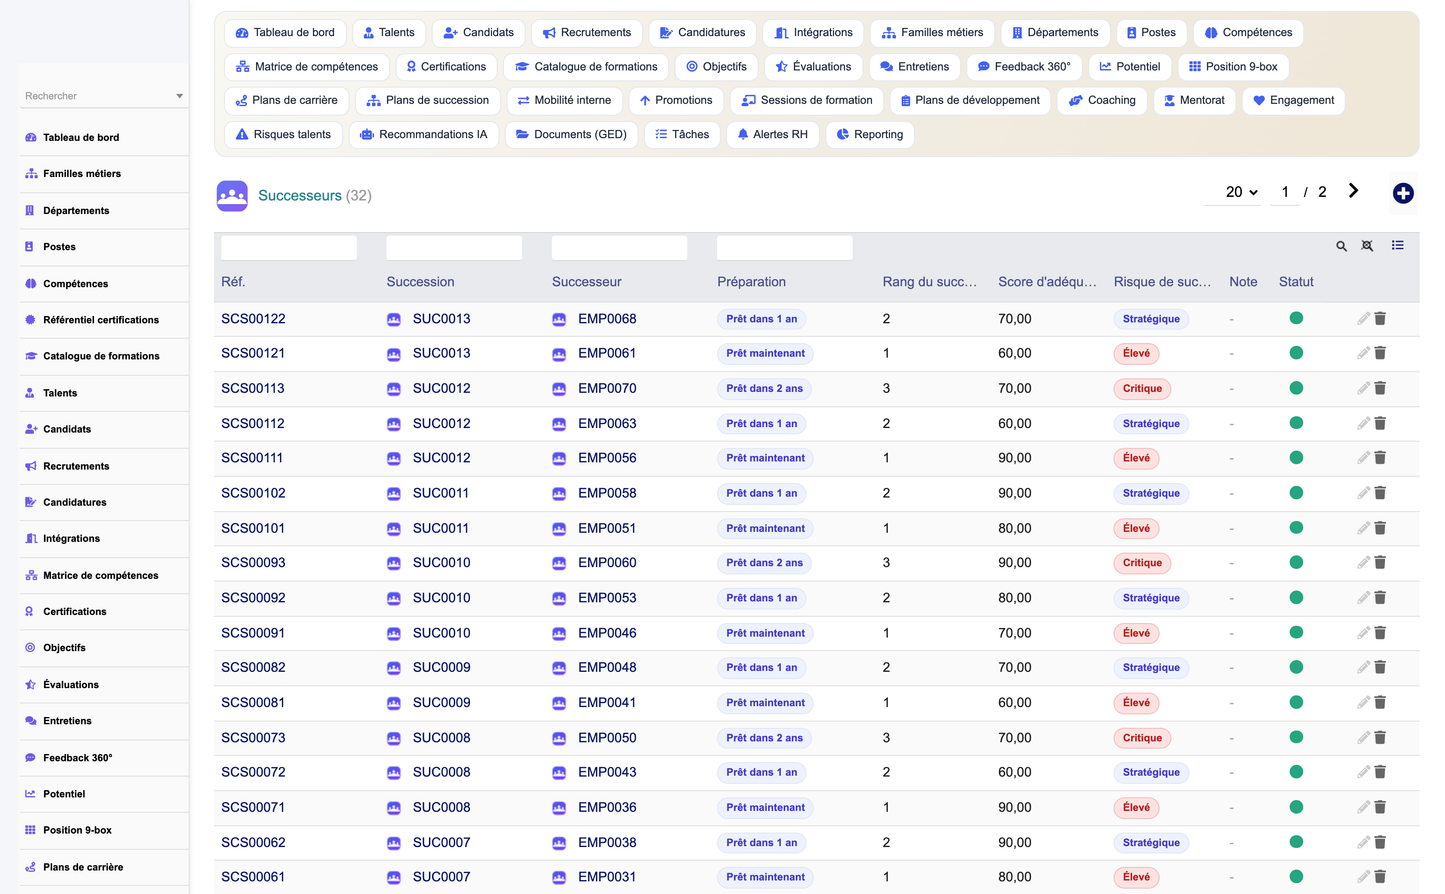This screenshot has width=1445, height=894.
Task: Go to next page with chevron arrow
Action: [1353, 191]
